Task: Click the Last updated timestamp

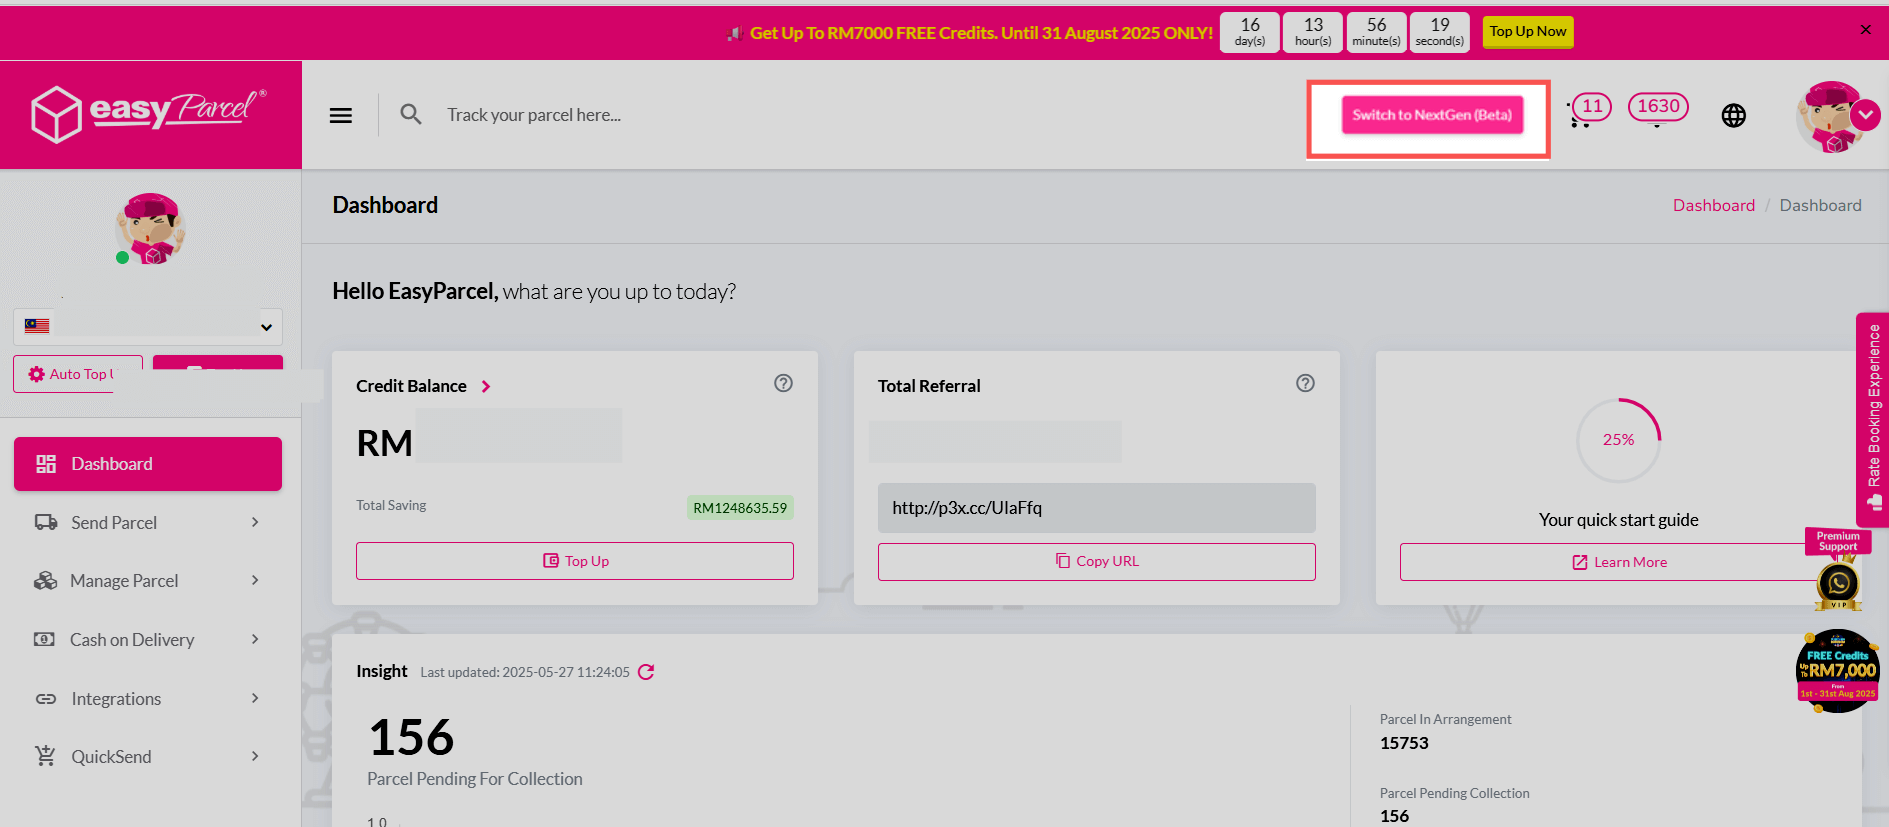Action: click(525, 672)
